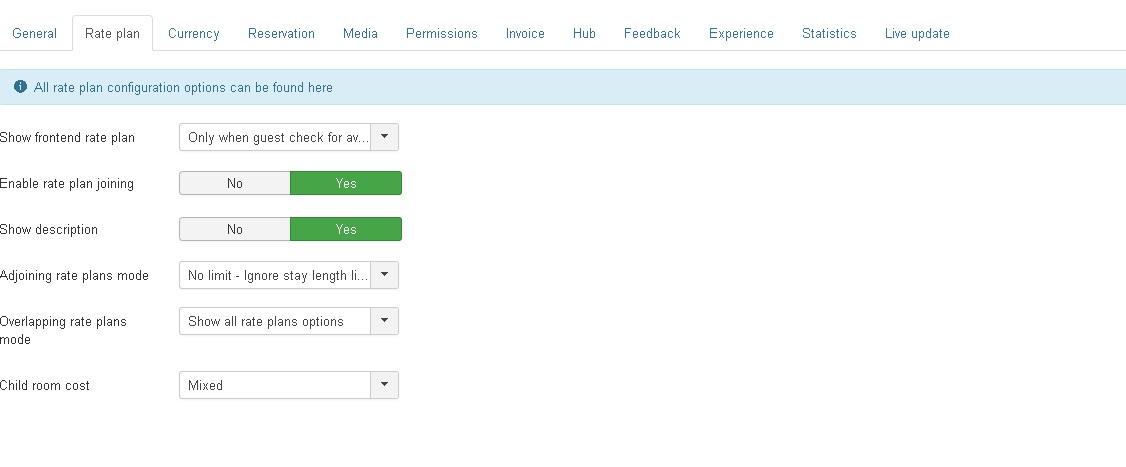The height and width of the screenshot is (467, 1126).
Task: Set Show description to No
Action: coord(235,229)
